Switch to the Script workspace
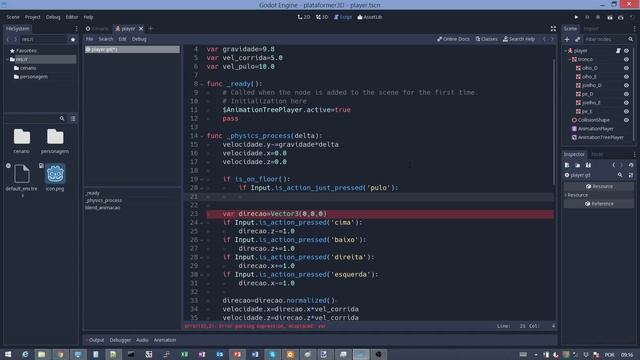 tap(343, 17)
